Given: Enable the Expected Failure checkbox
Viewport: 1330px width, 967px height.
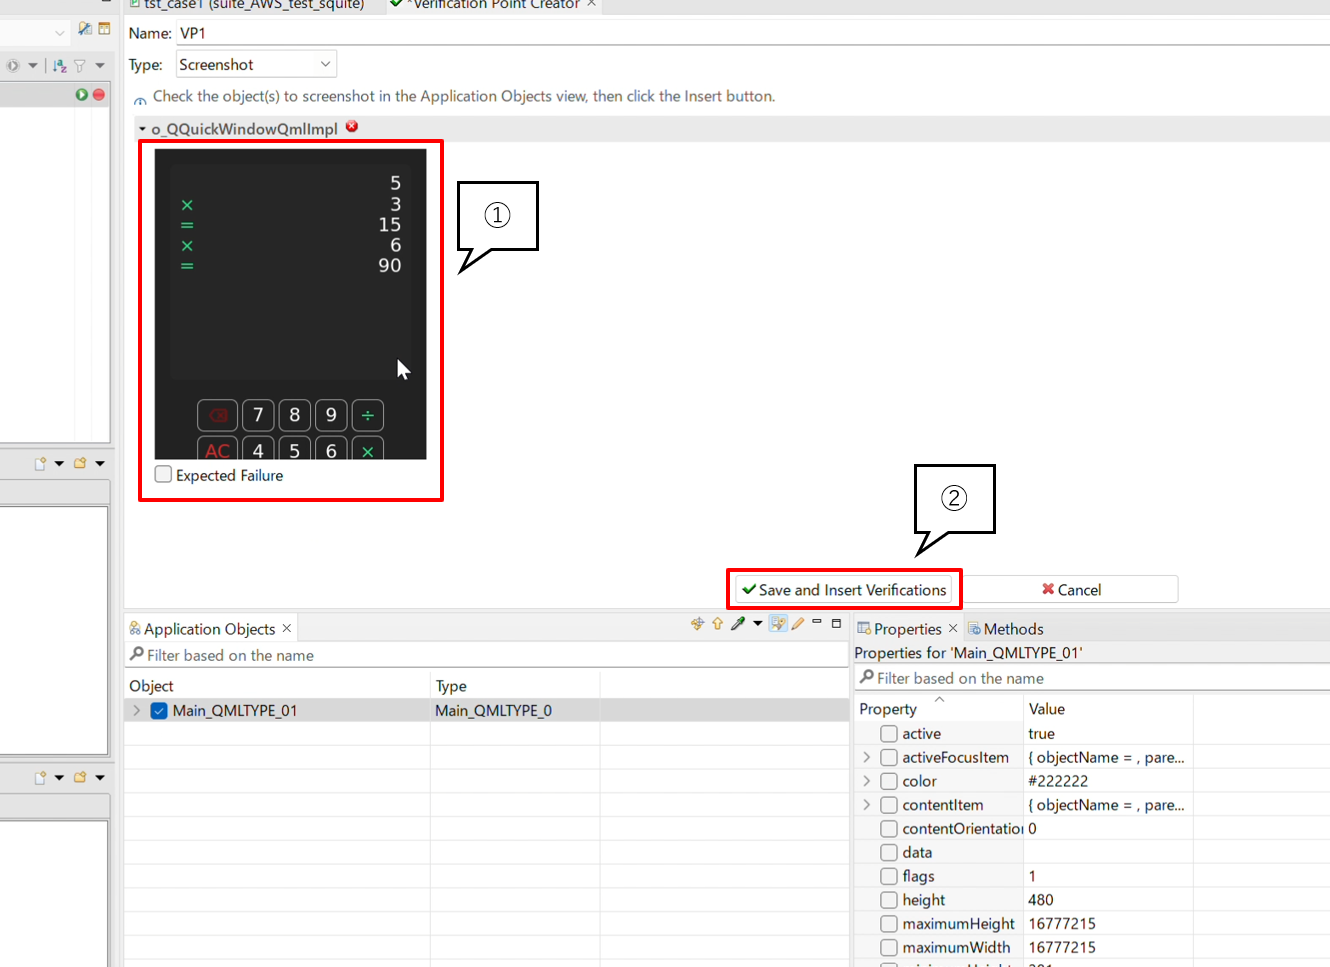Looking at the screenshot, I should 163,475.
